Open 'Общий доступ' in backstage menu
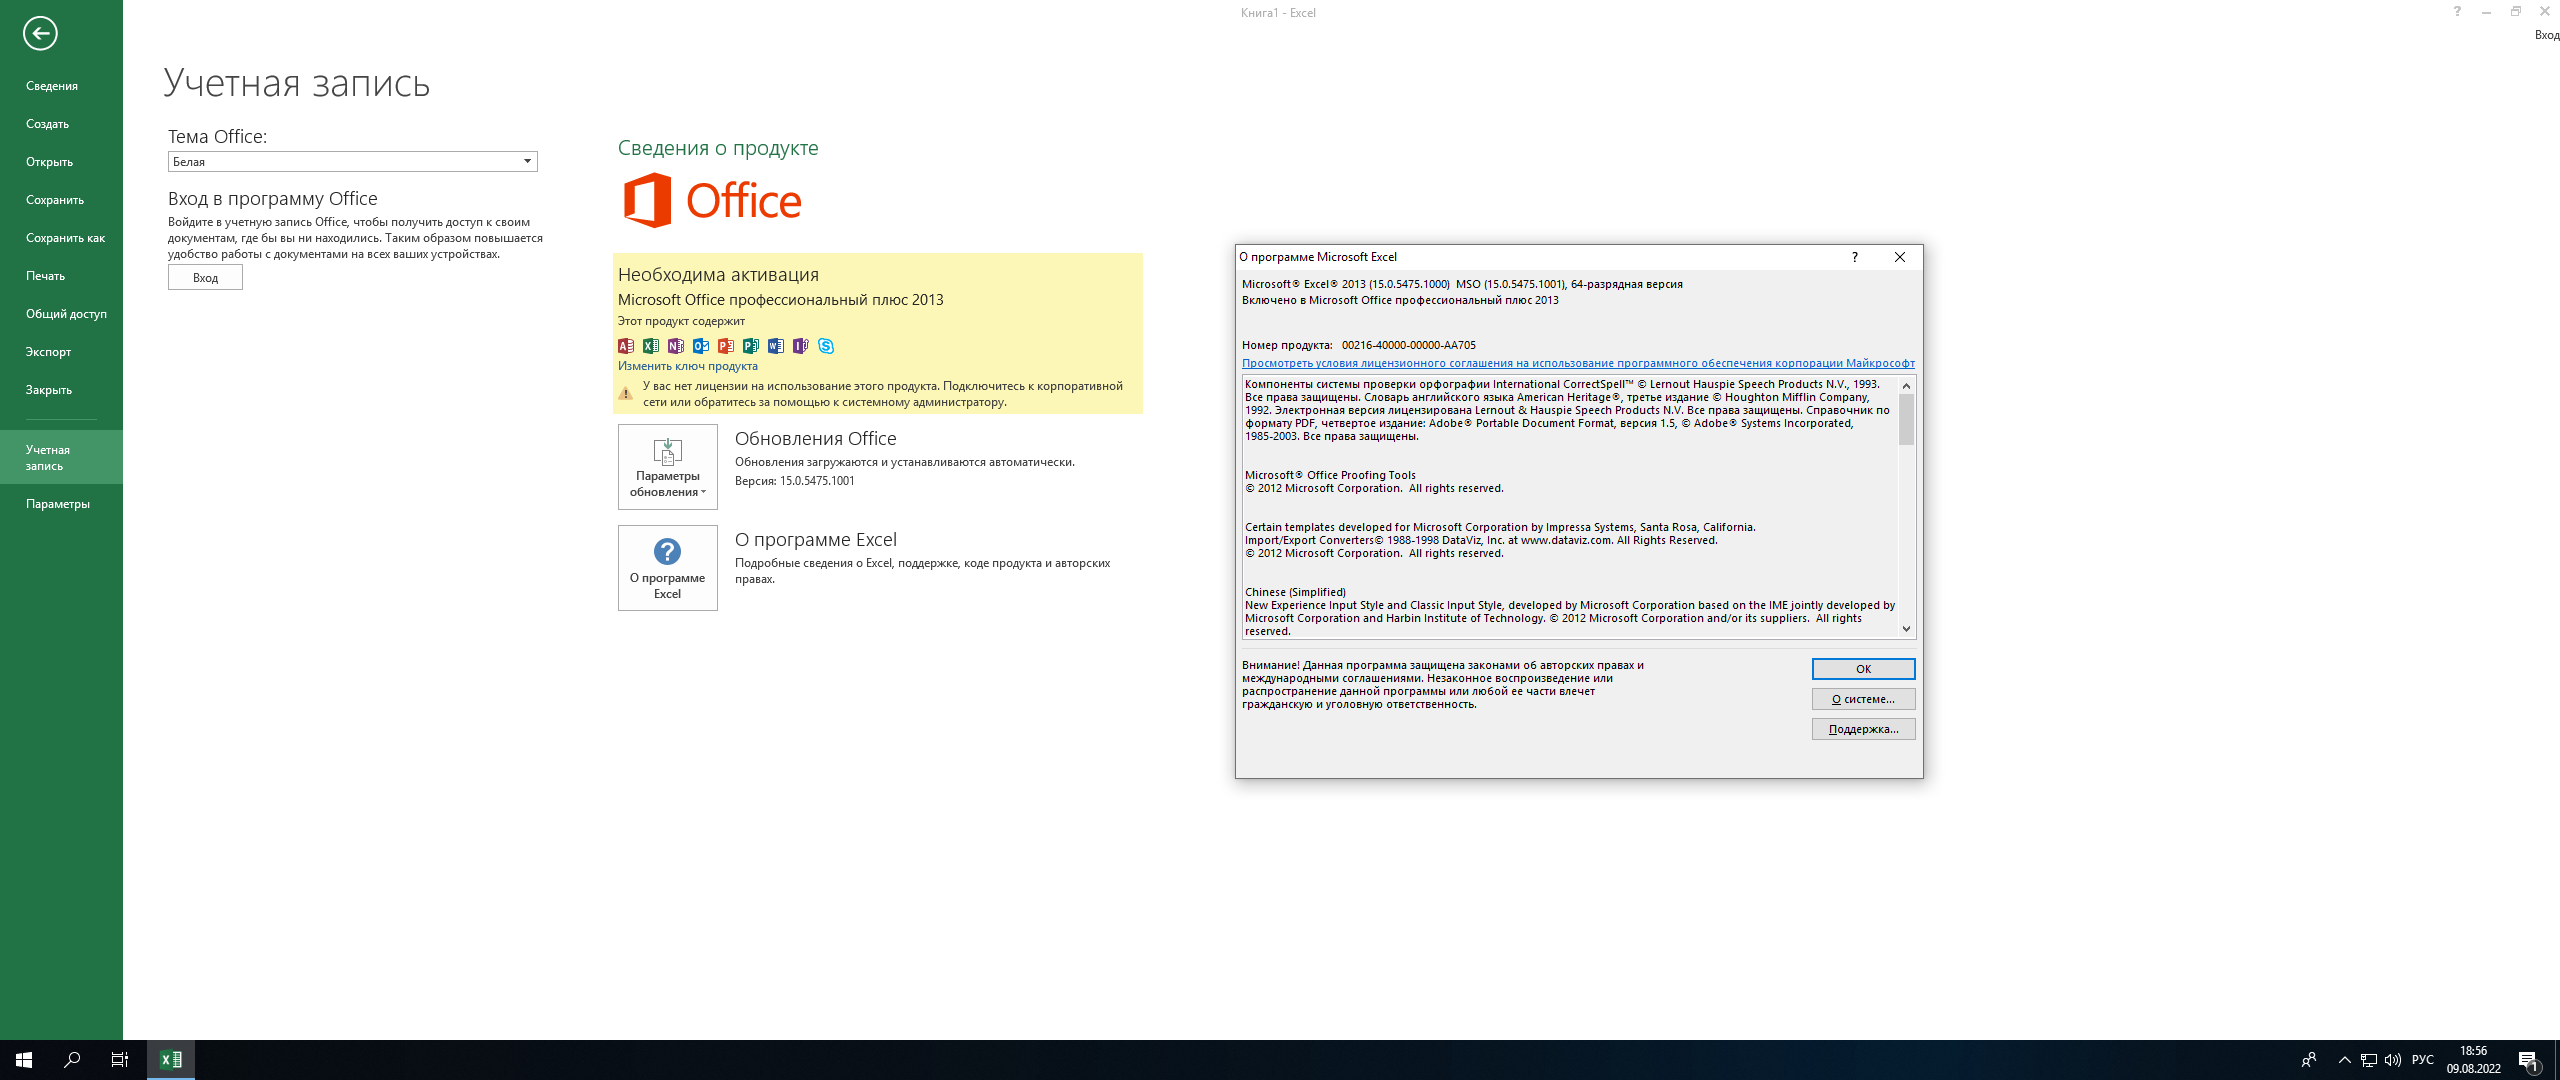Screen dimensions: 2560x1080 (x=61, y=314)
